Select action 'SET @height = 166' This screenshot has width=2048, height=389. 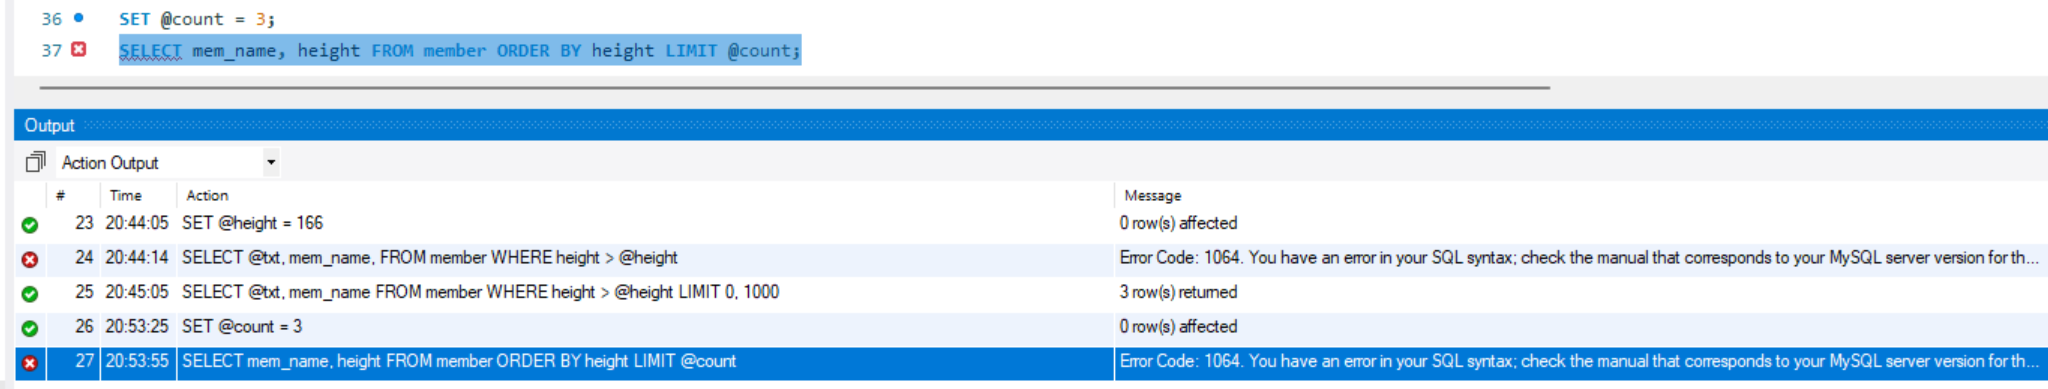(x=253, y=223)
